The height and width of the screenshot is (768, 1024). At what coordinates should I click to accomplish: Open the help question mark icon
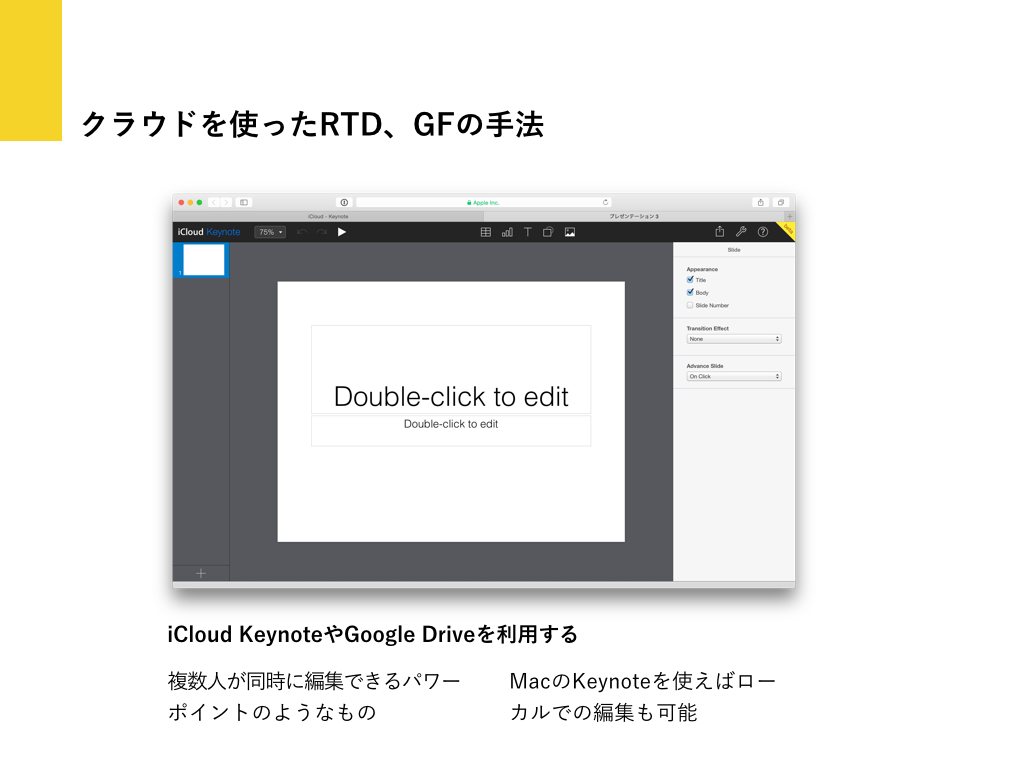pos(763,232)
